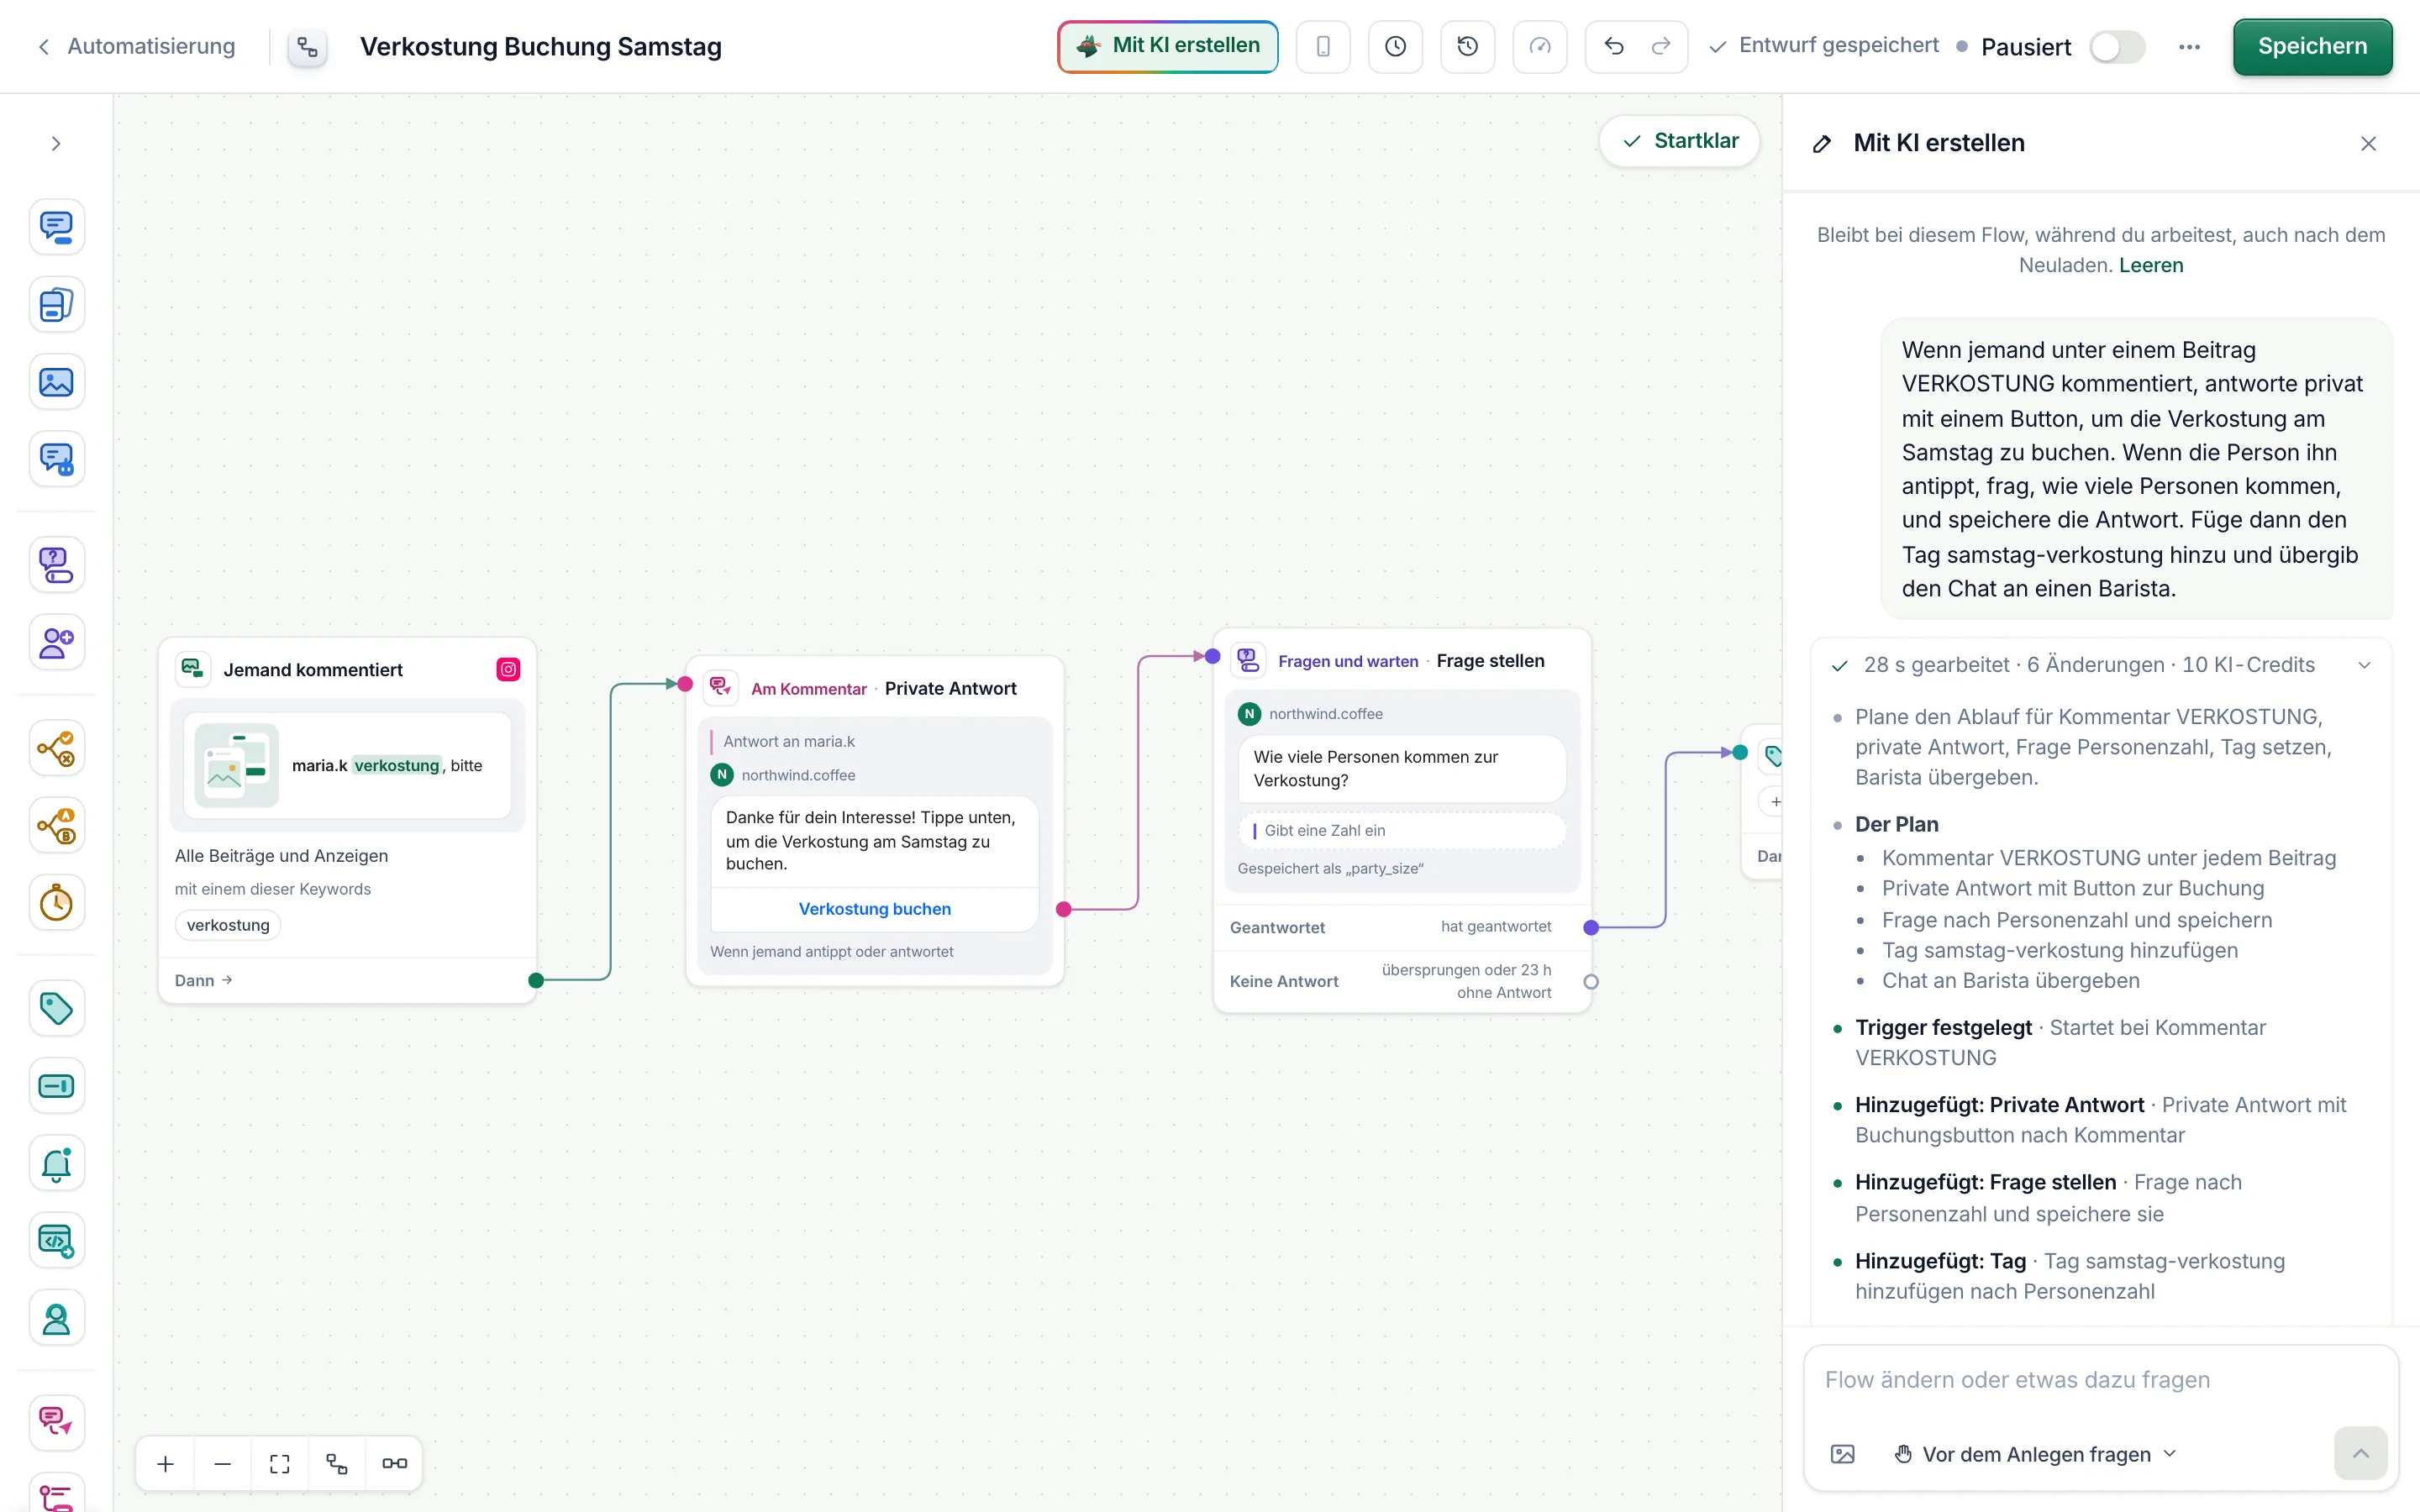Add the contact/follower block from sidebar

tap(56, 642)
